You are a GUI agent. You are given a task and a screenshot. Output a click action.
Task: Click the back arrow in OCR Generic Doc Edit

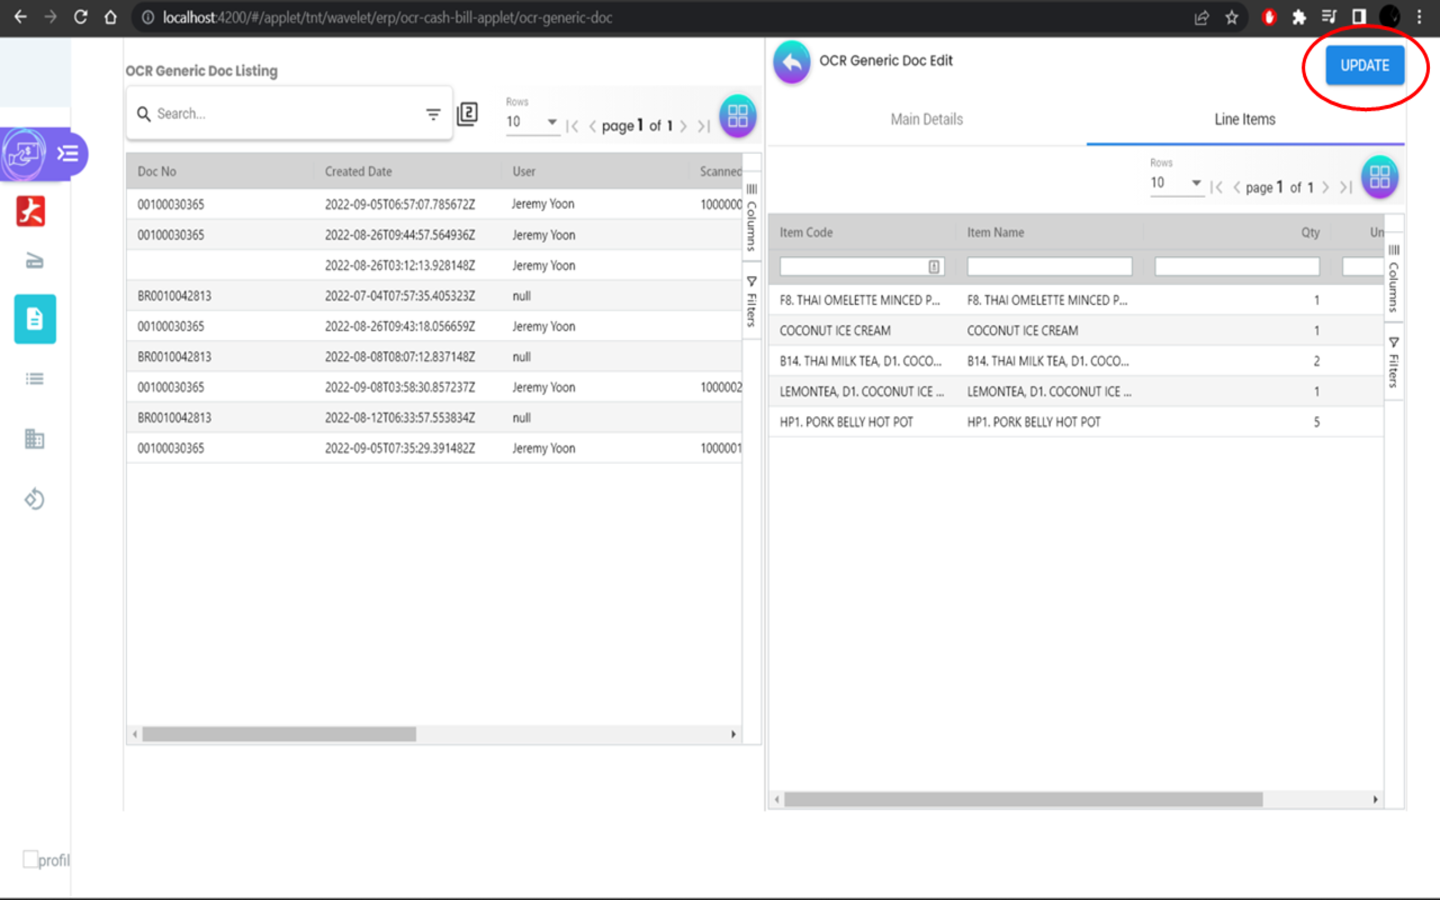point(791,62)
